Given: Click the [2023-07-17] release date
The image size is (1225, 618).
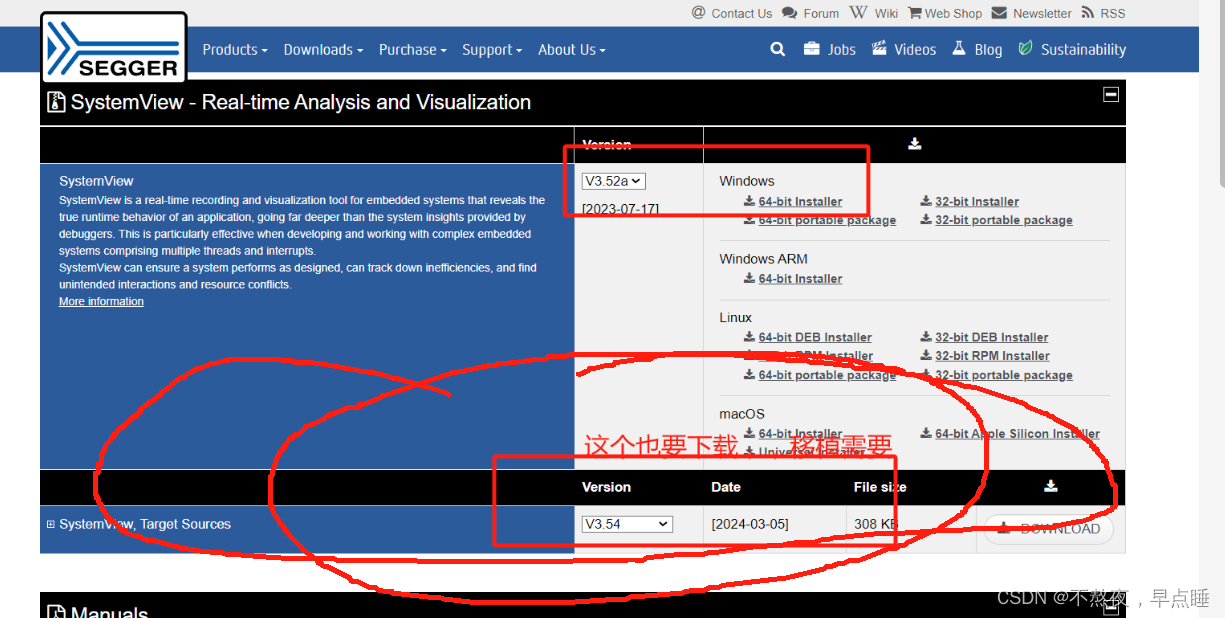Looking at the screenshot, I should point(620,208).
